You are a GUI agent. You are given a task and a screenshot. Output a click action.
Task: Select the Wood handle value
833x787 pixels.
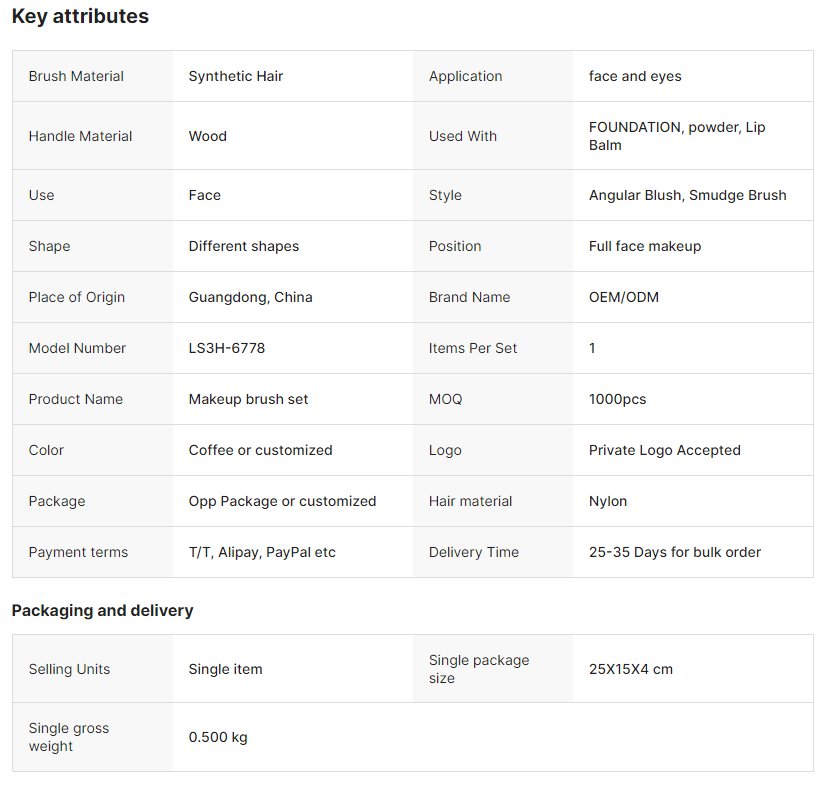[208, 136]
